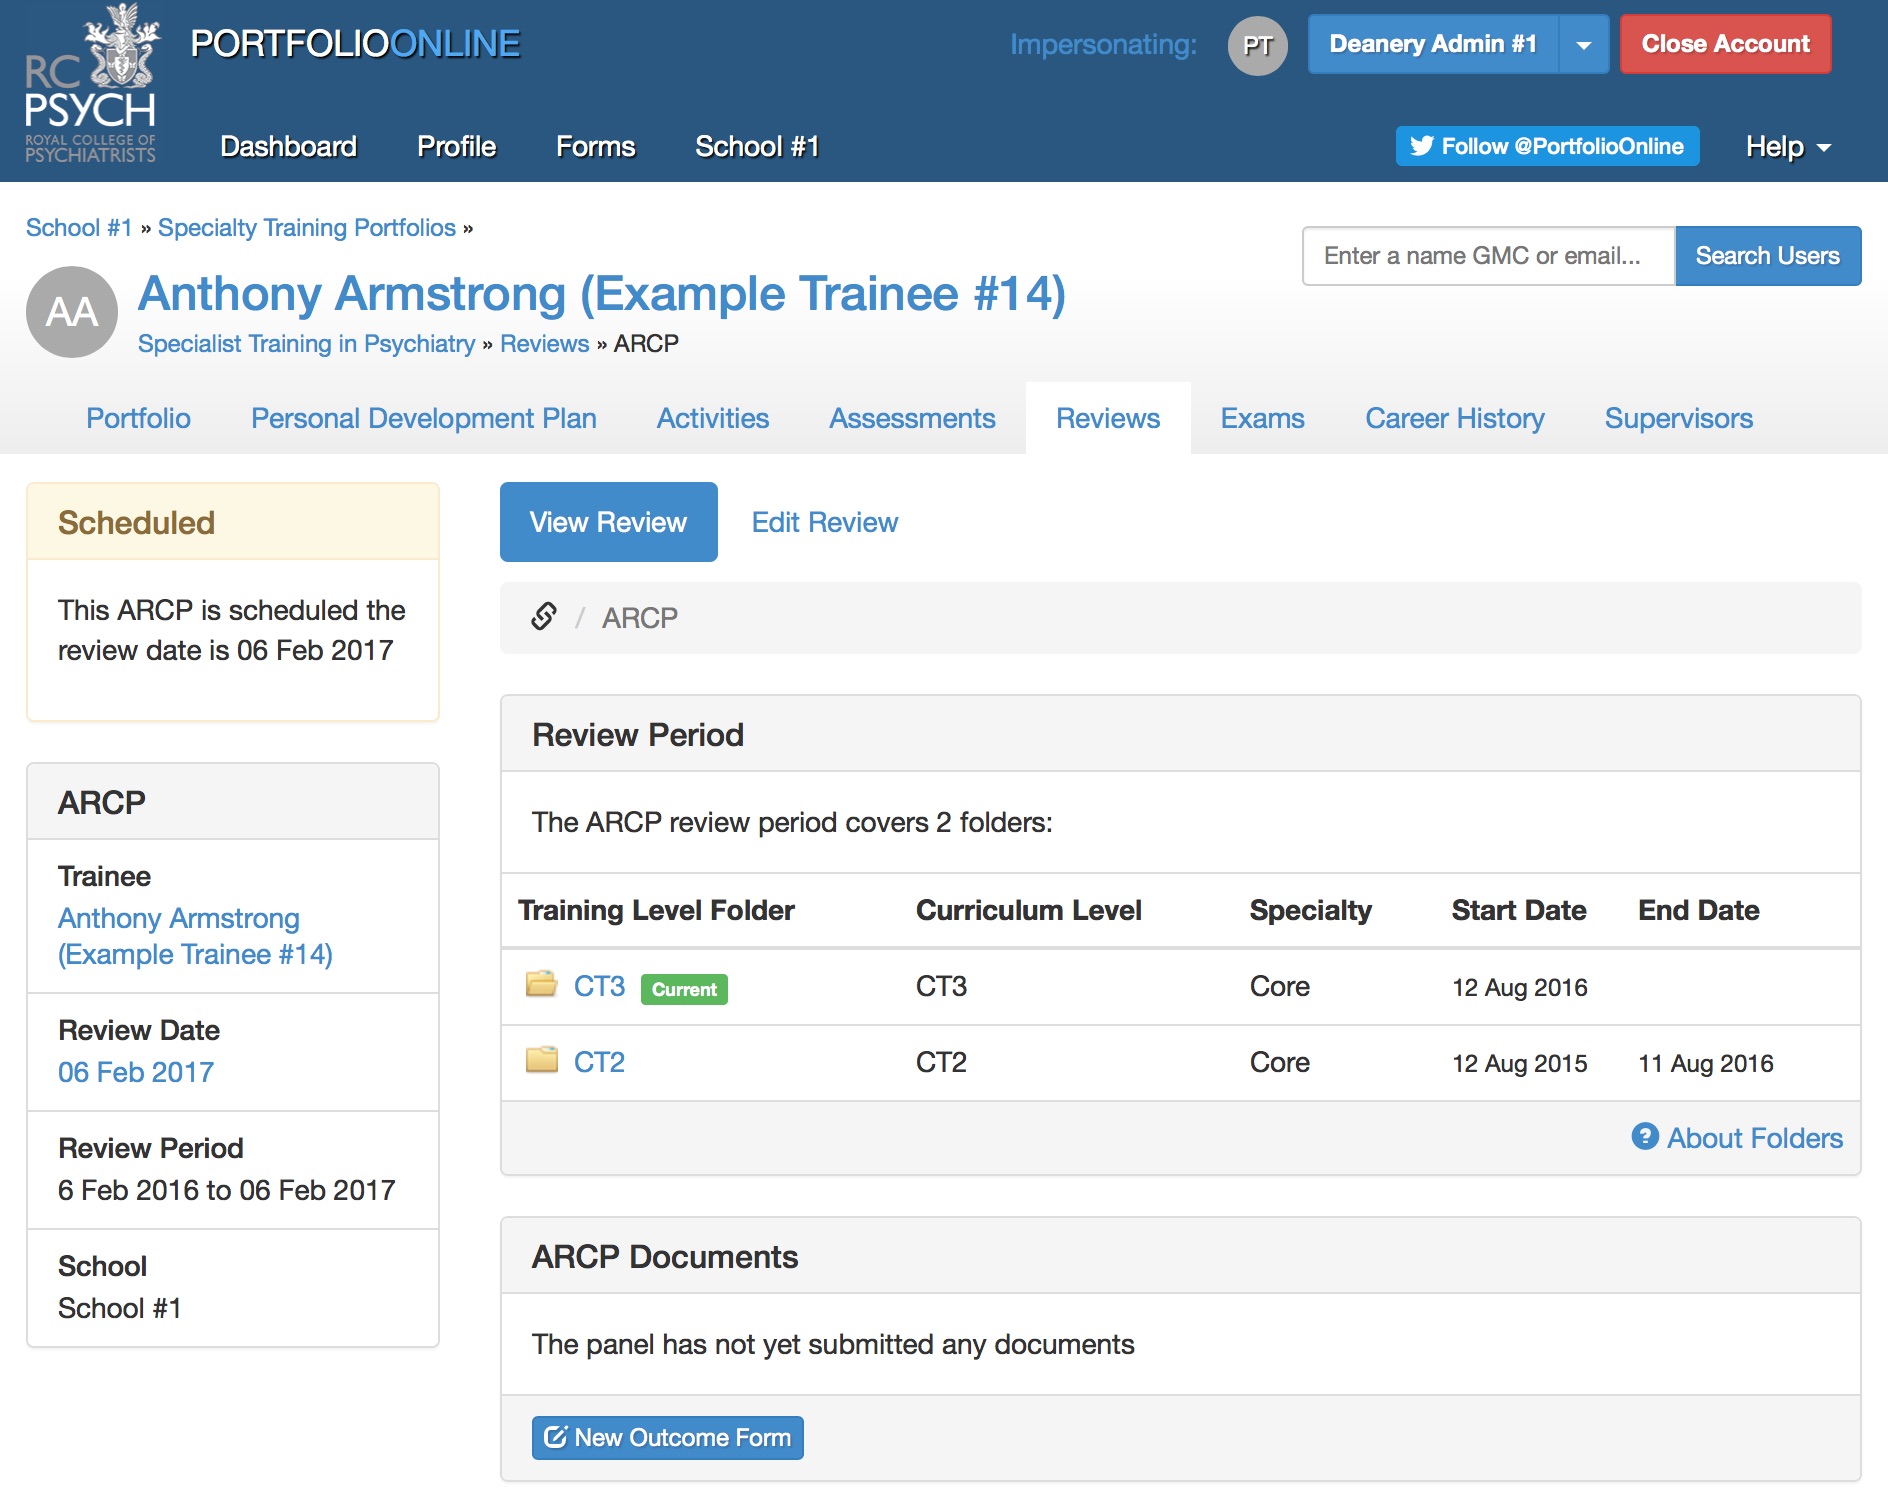Viewport: 1888px width, 1502px height.
Task: Expand the Deanery Admin #1 dropdown arrow
Action: pos(1583,45)
